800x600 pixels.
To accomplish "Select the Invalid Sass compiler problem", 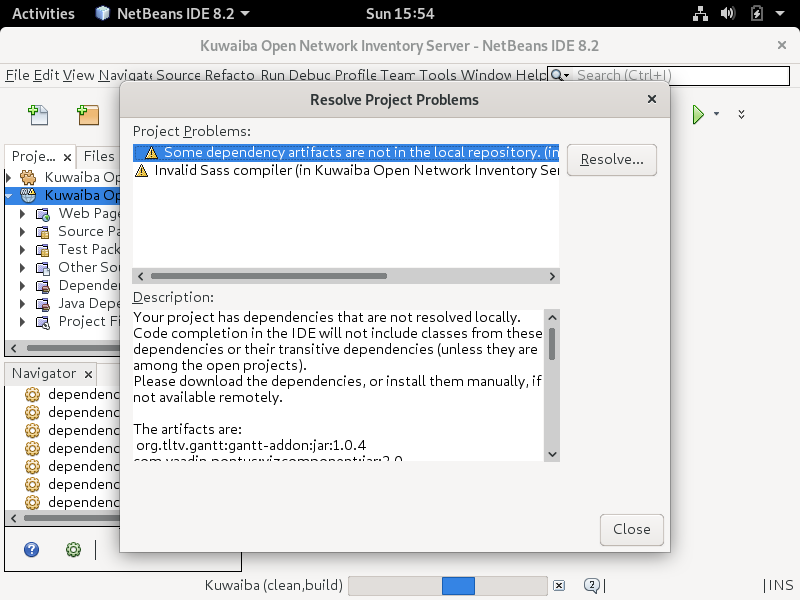I will (346, 170).
